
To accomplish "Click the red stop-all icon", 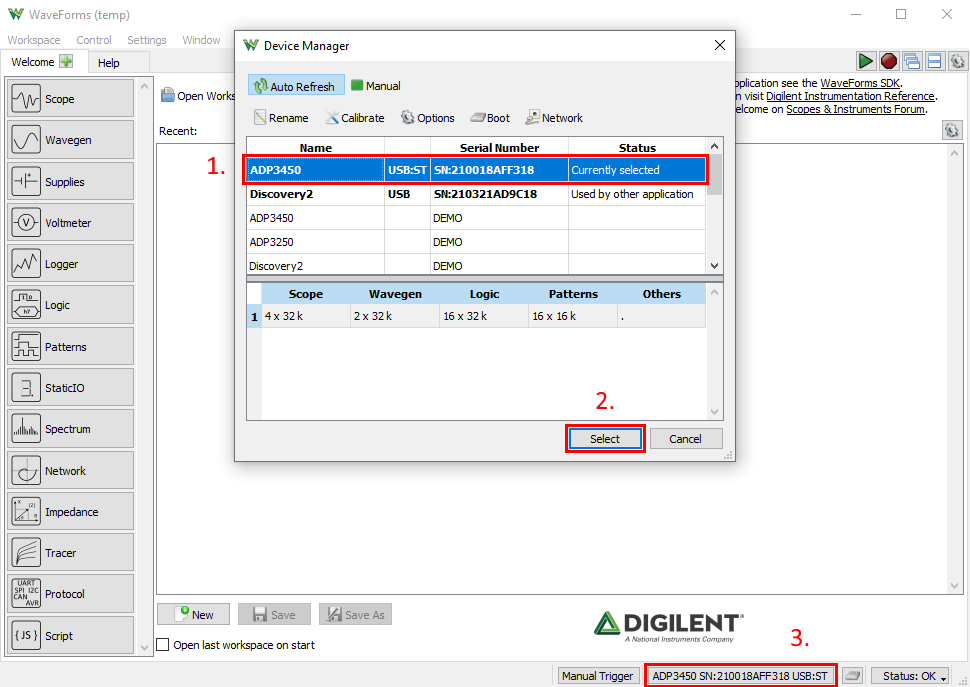I will click(x=889, y=61).
